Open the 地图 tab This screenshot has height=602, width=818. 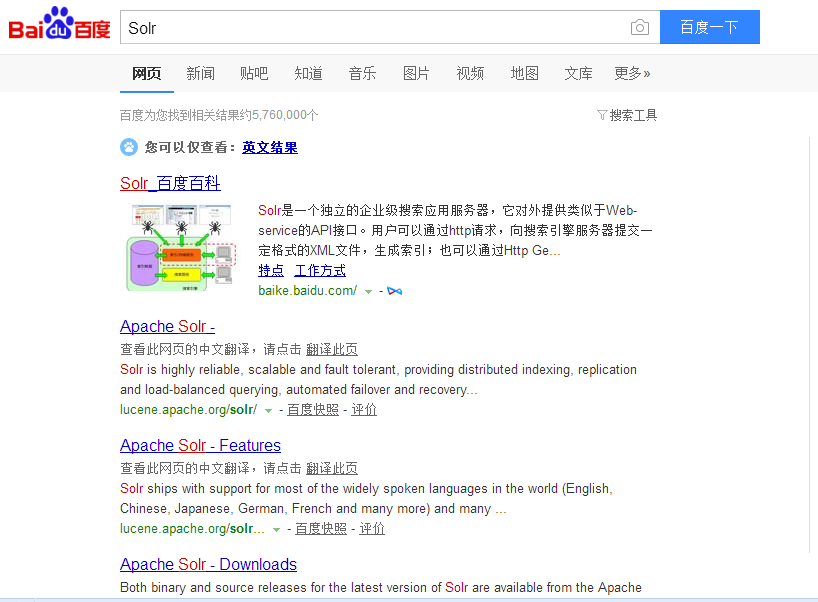point(524,74)
